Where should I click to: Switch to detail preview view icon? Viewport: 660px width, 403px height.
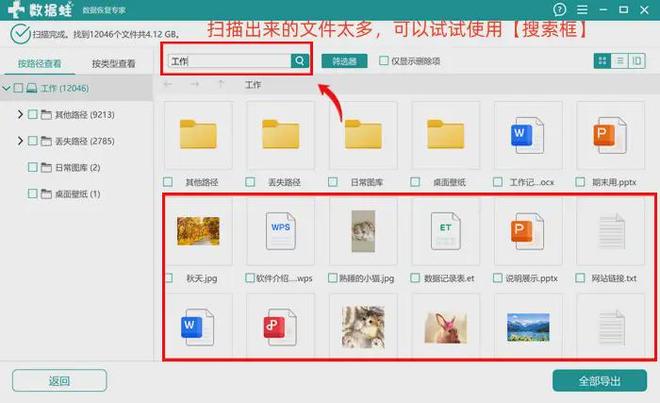pos(637,61)
